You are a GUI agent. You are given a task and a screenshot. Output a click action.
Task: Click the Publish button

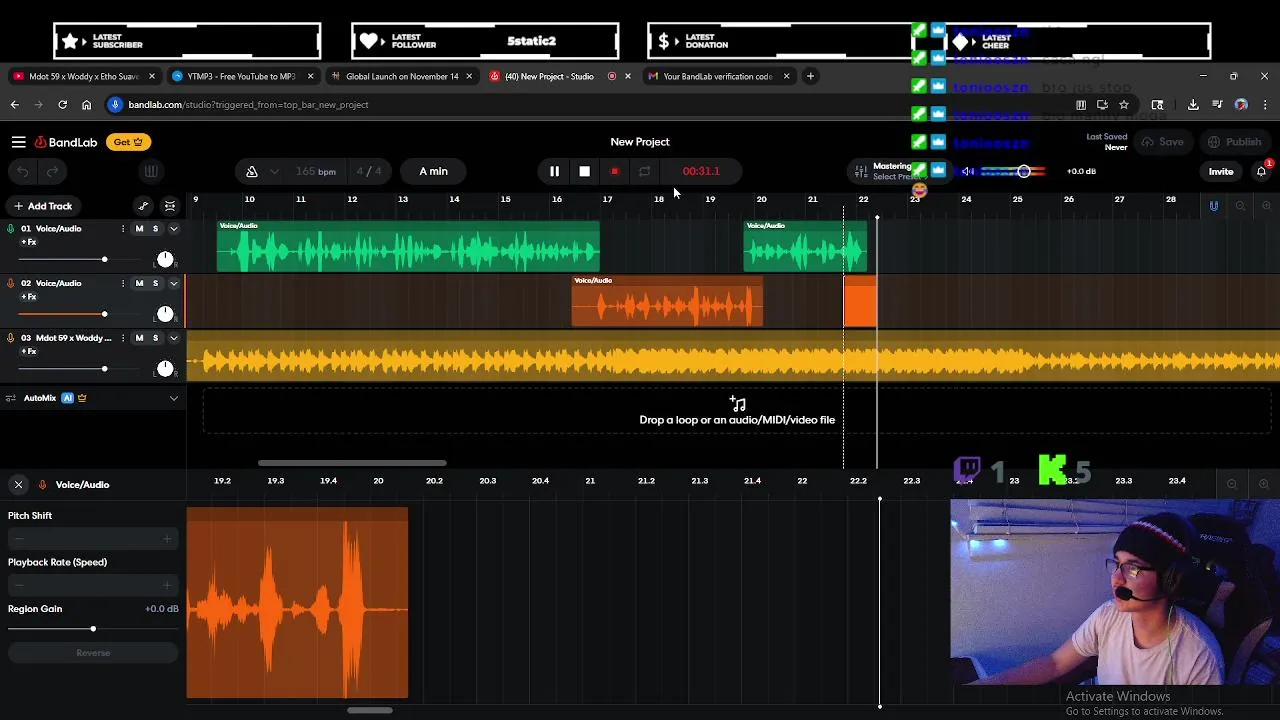(1235, 142)
